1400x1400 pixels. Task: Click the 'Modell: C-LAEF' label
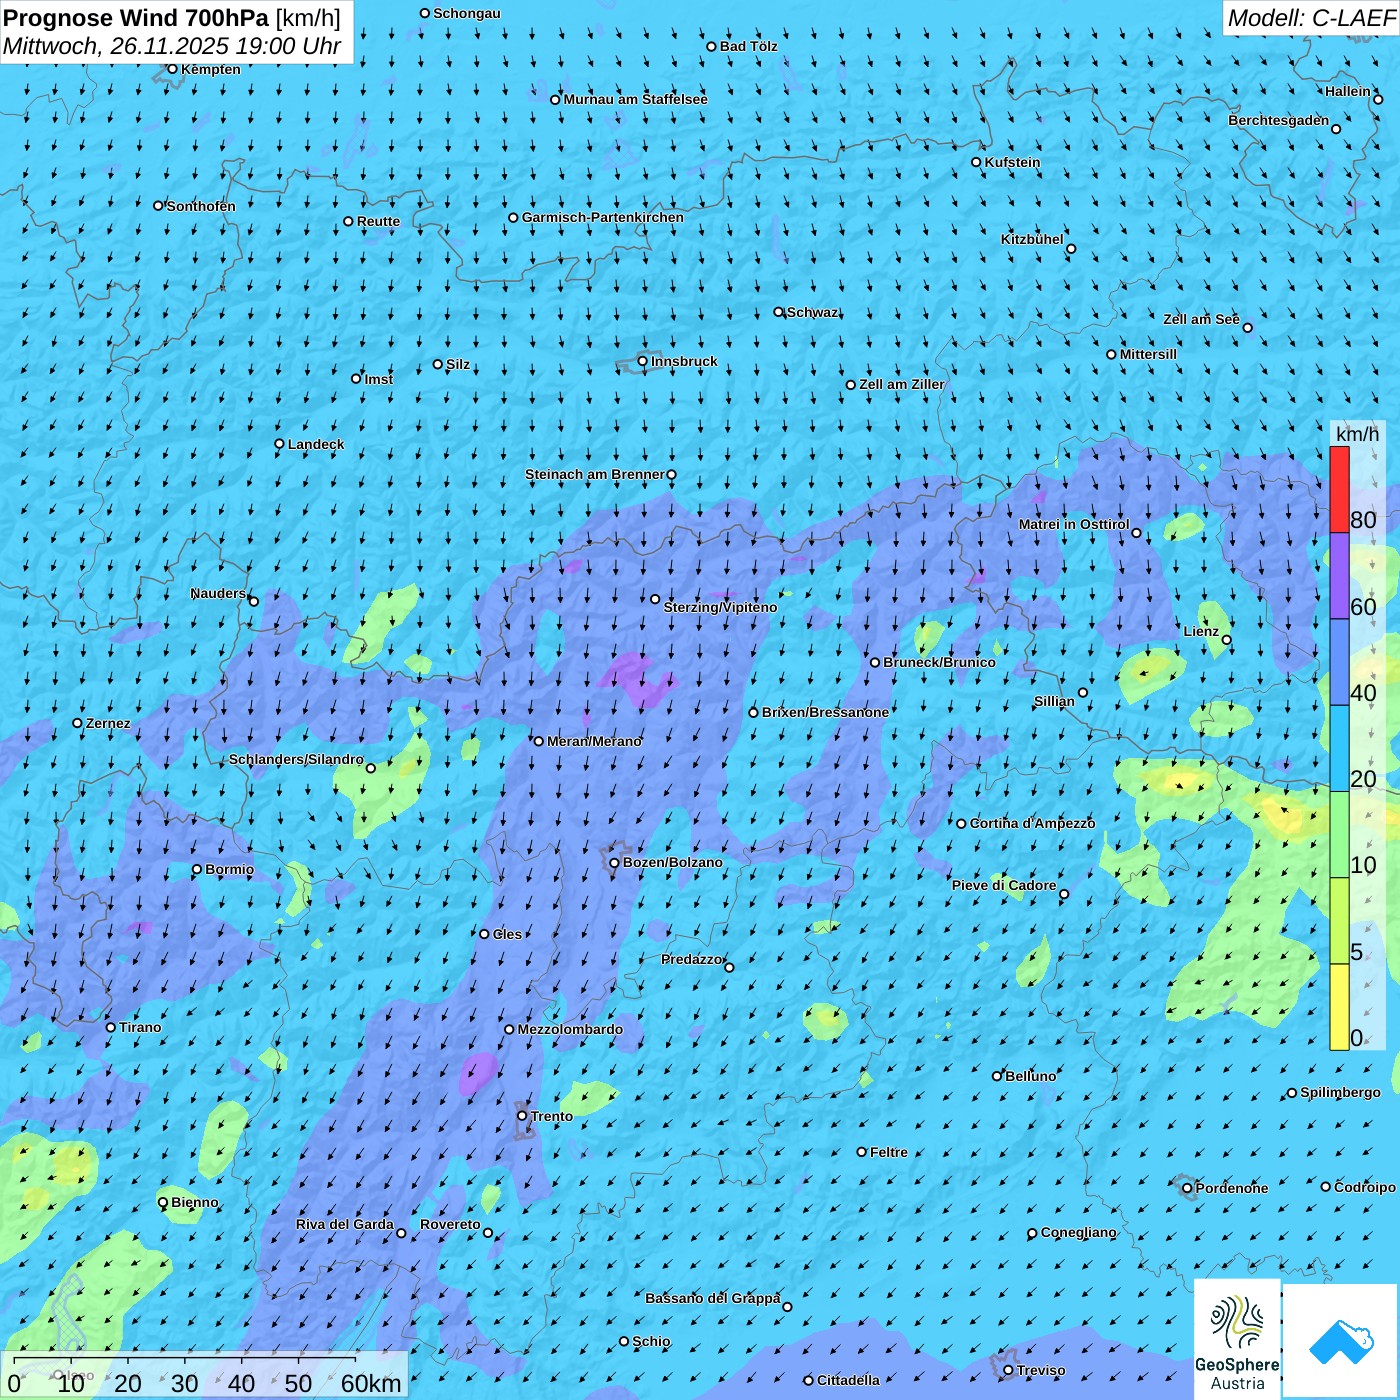1311,18
